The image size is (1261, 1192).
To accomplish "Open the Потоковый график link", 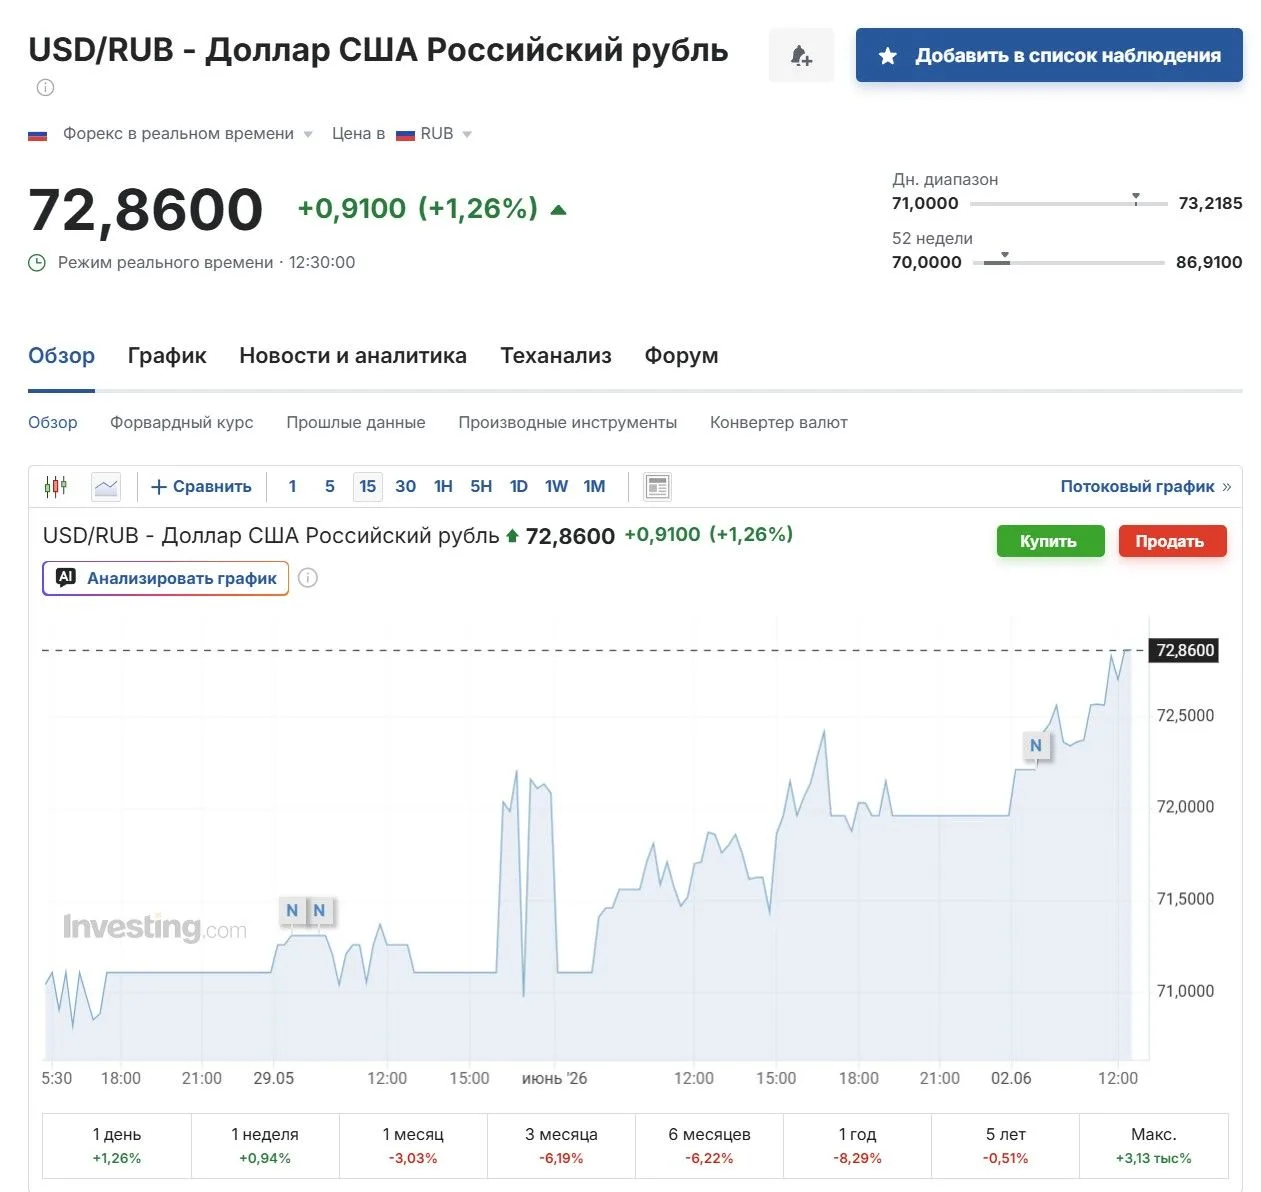I will (1146, 487).
